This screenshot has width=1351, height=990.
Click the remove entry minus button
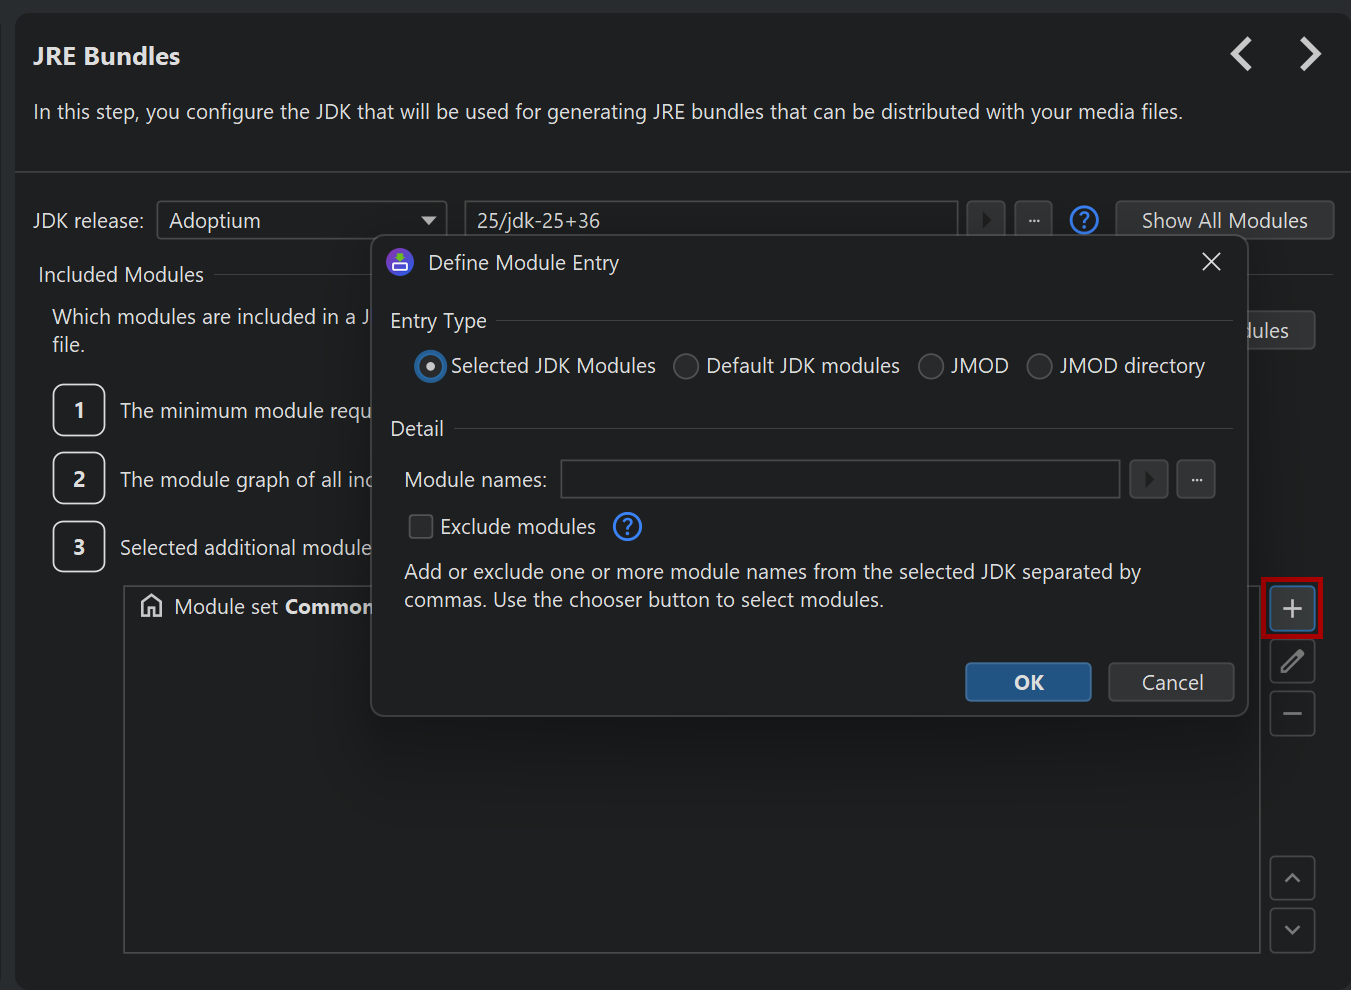point(1292,714)
